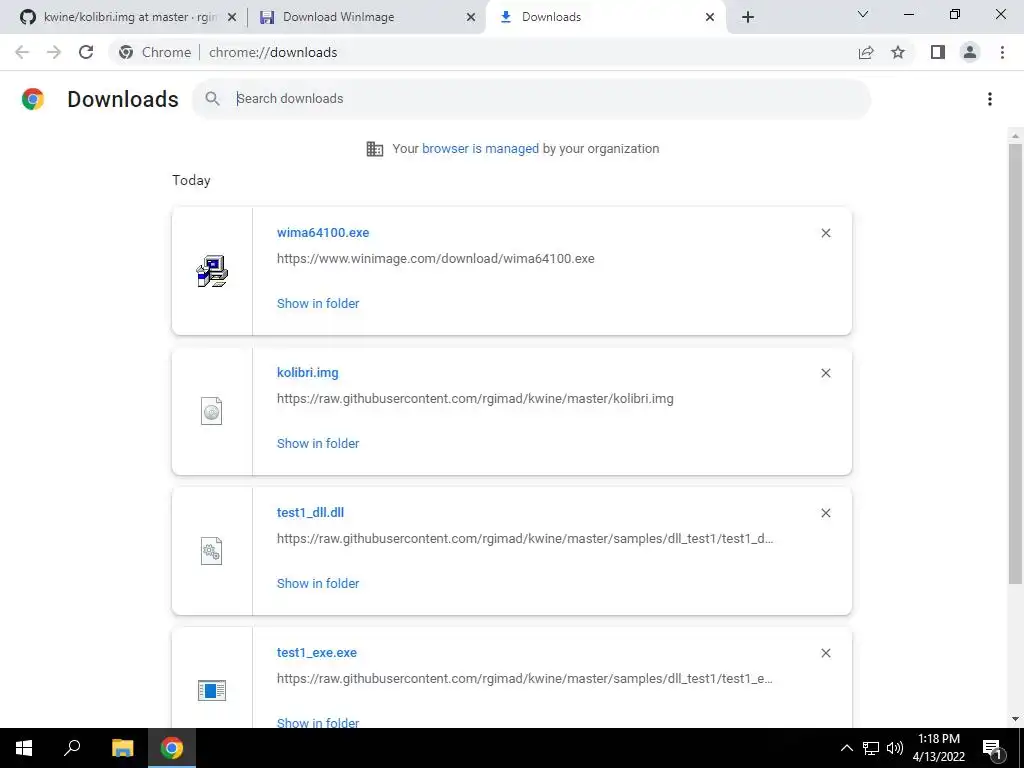Open the Downloads page more-actions menu
This screenshot has height=768, width=1024.
pyautogui.click(x=989, y=99)
